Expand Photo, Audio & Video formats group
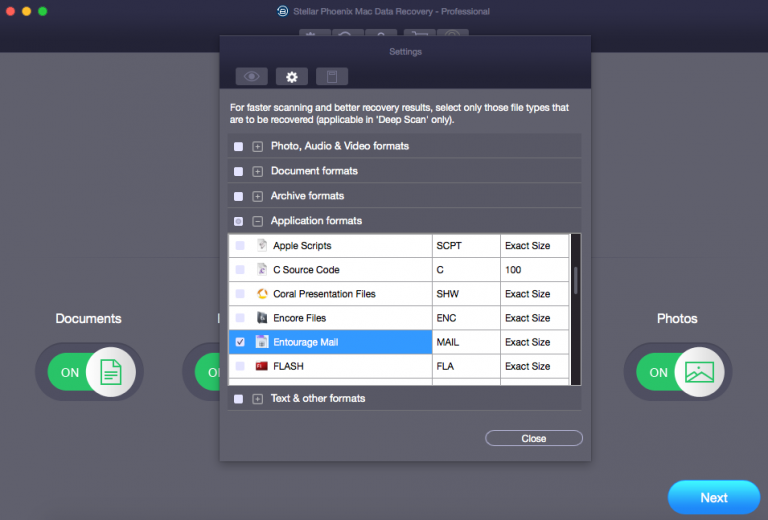Image resolution: width=768 pixels, height=520 pixels. point(258,146)
